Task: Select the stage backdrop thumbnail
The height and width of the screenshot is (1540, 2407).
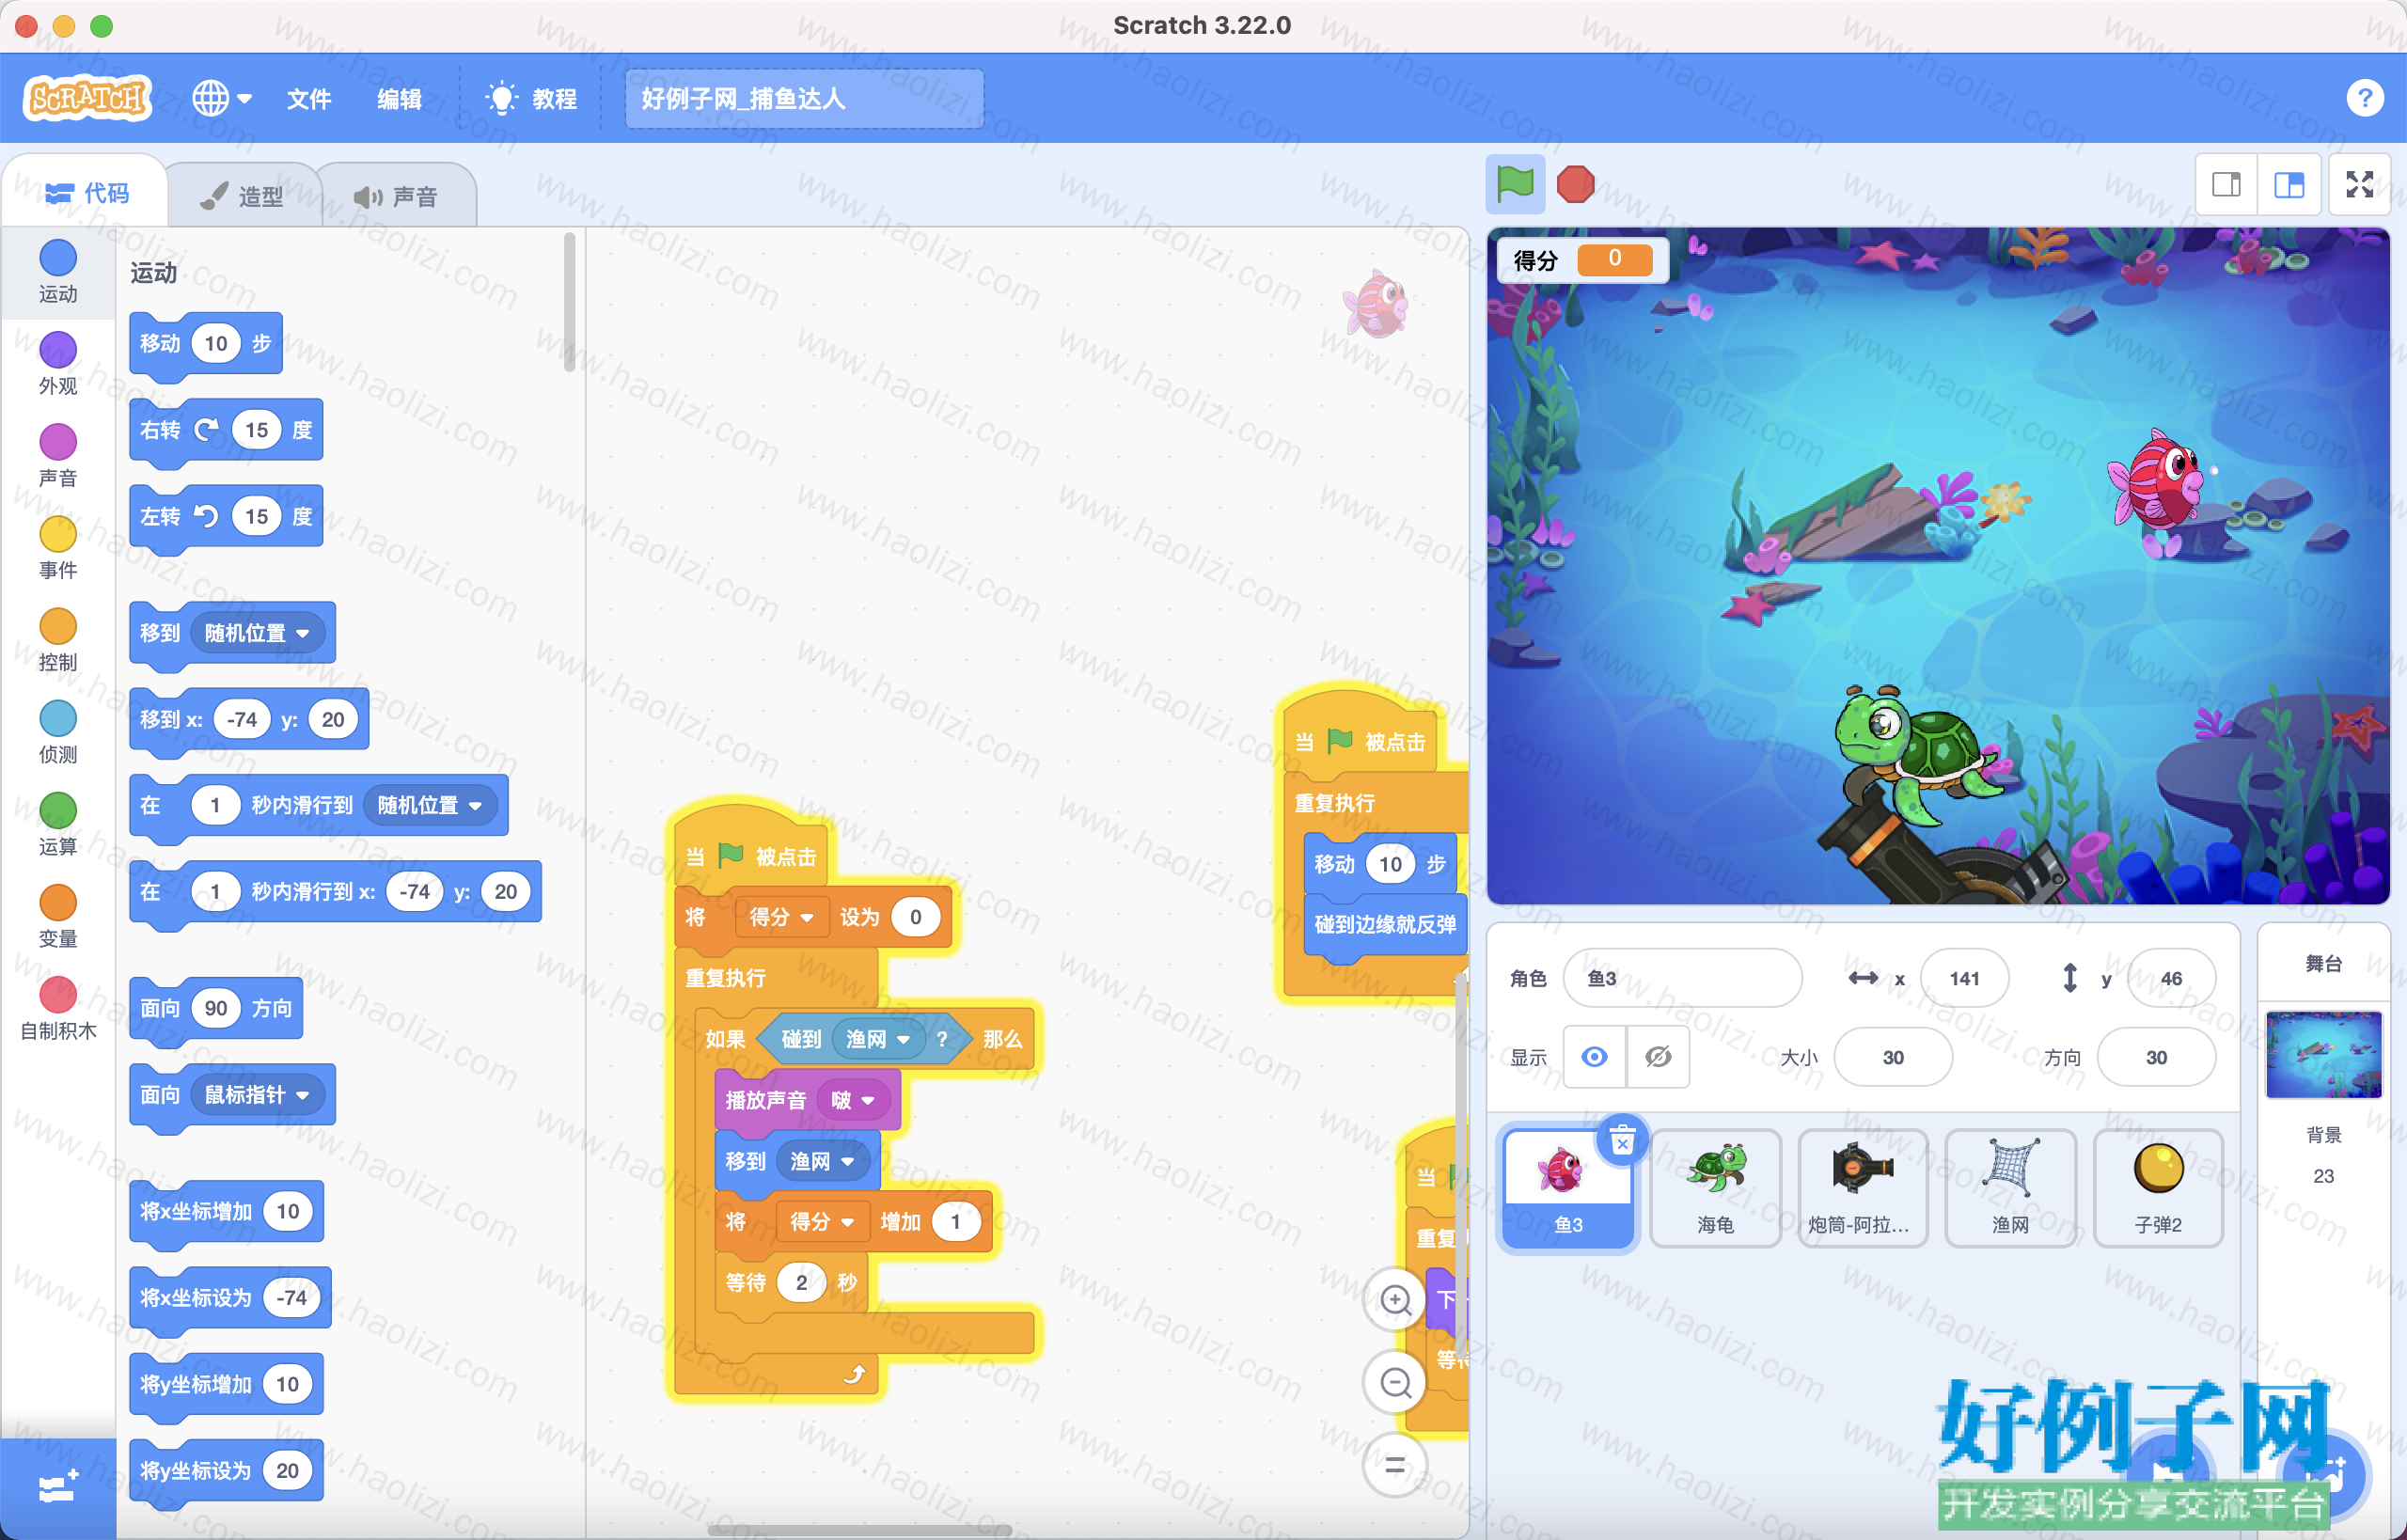Action: 2323,1054
